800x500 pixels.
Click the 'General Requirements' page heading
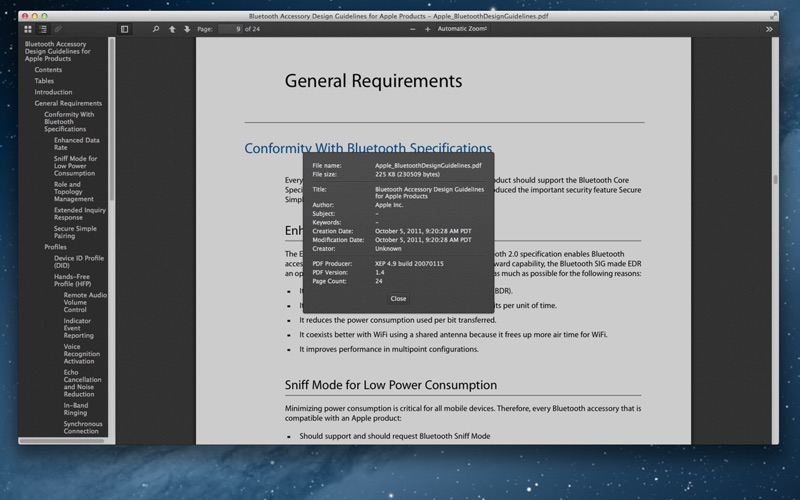click(373, 81)
